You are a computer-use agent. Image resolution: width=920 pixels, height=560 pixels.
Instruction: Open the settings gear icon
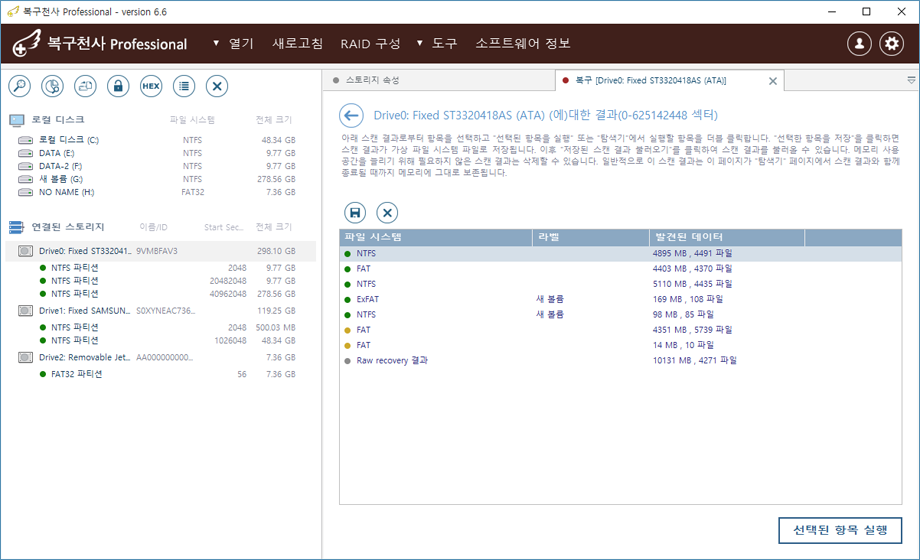(x=891, y=43)
